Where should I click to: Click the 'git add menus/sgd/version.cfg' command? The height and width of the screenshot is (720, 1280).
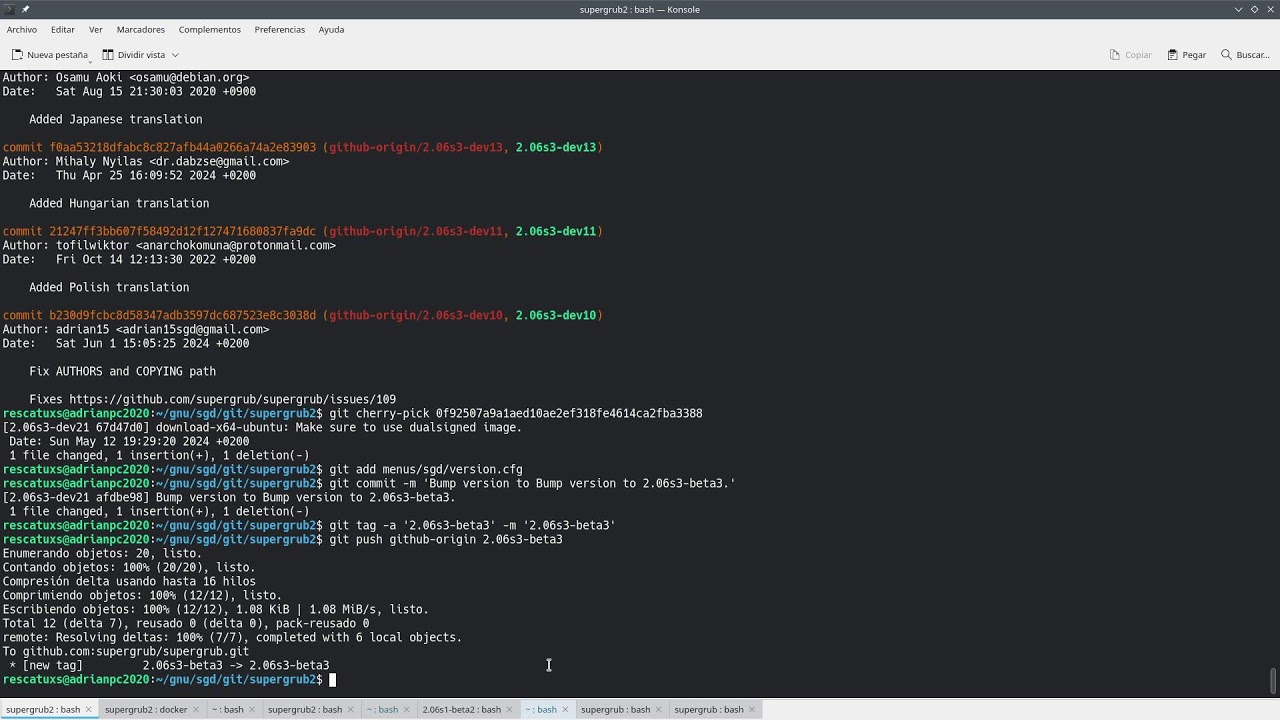(x=426, y=469)
